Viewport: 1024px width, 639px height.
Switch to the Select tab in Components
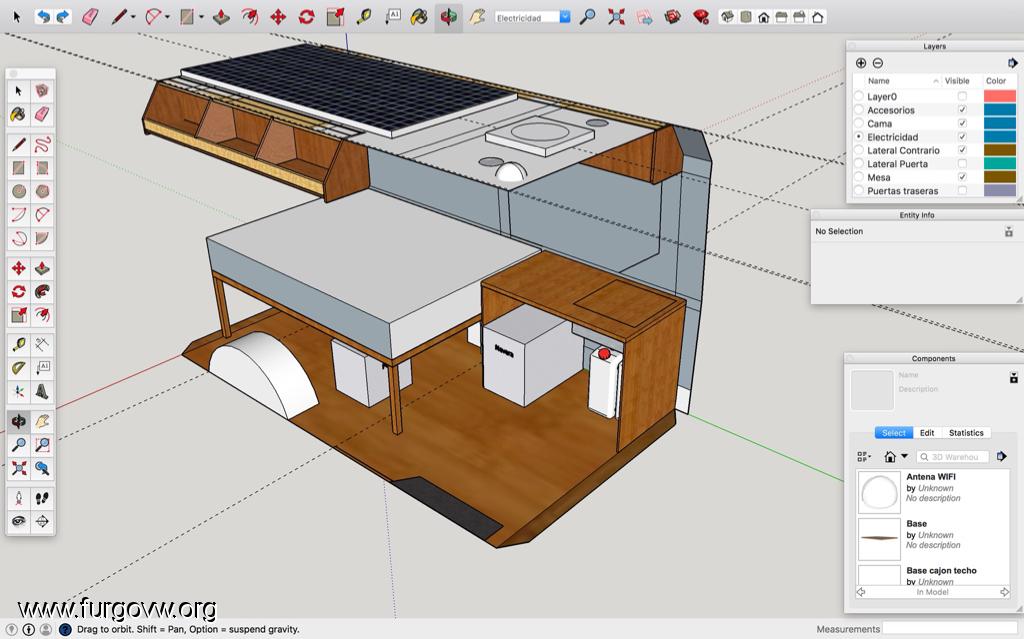(x=893, y=433)
